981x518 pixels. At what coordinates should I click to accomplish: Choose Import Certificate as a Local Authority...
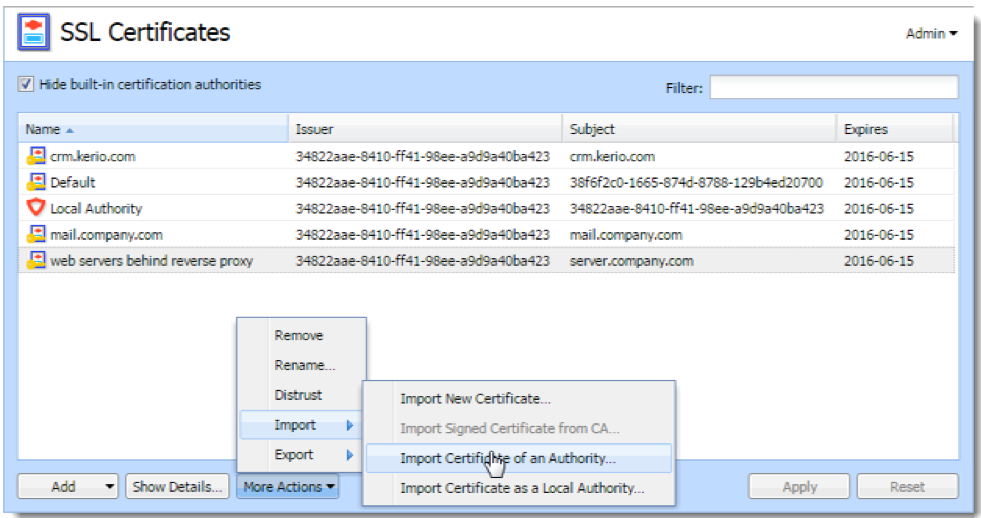point(522,488)
